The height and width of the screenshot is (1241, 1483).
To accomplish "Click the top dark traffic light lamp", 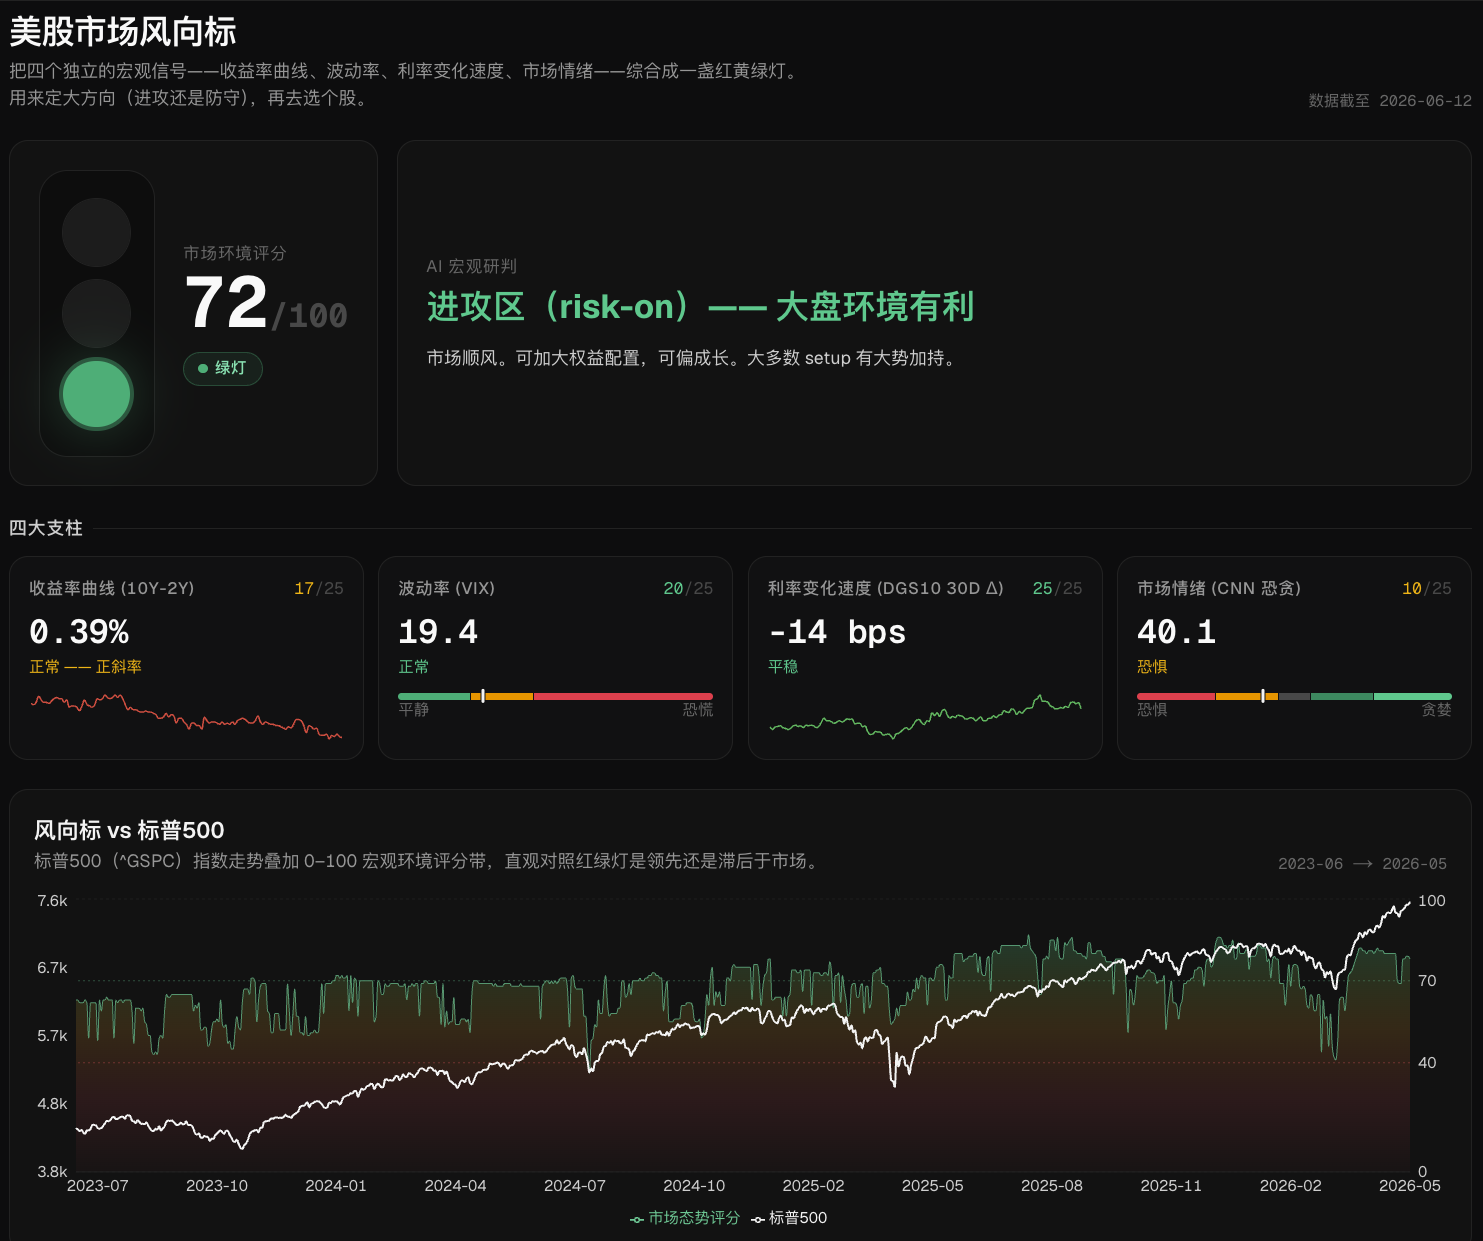I will point(96,232).
